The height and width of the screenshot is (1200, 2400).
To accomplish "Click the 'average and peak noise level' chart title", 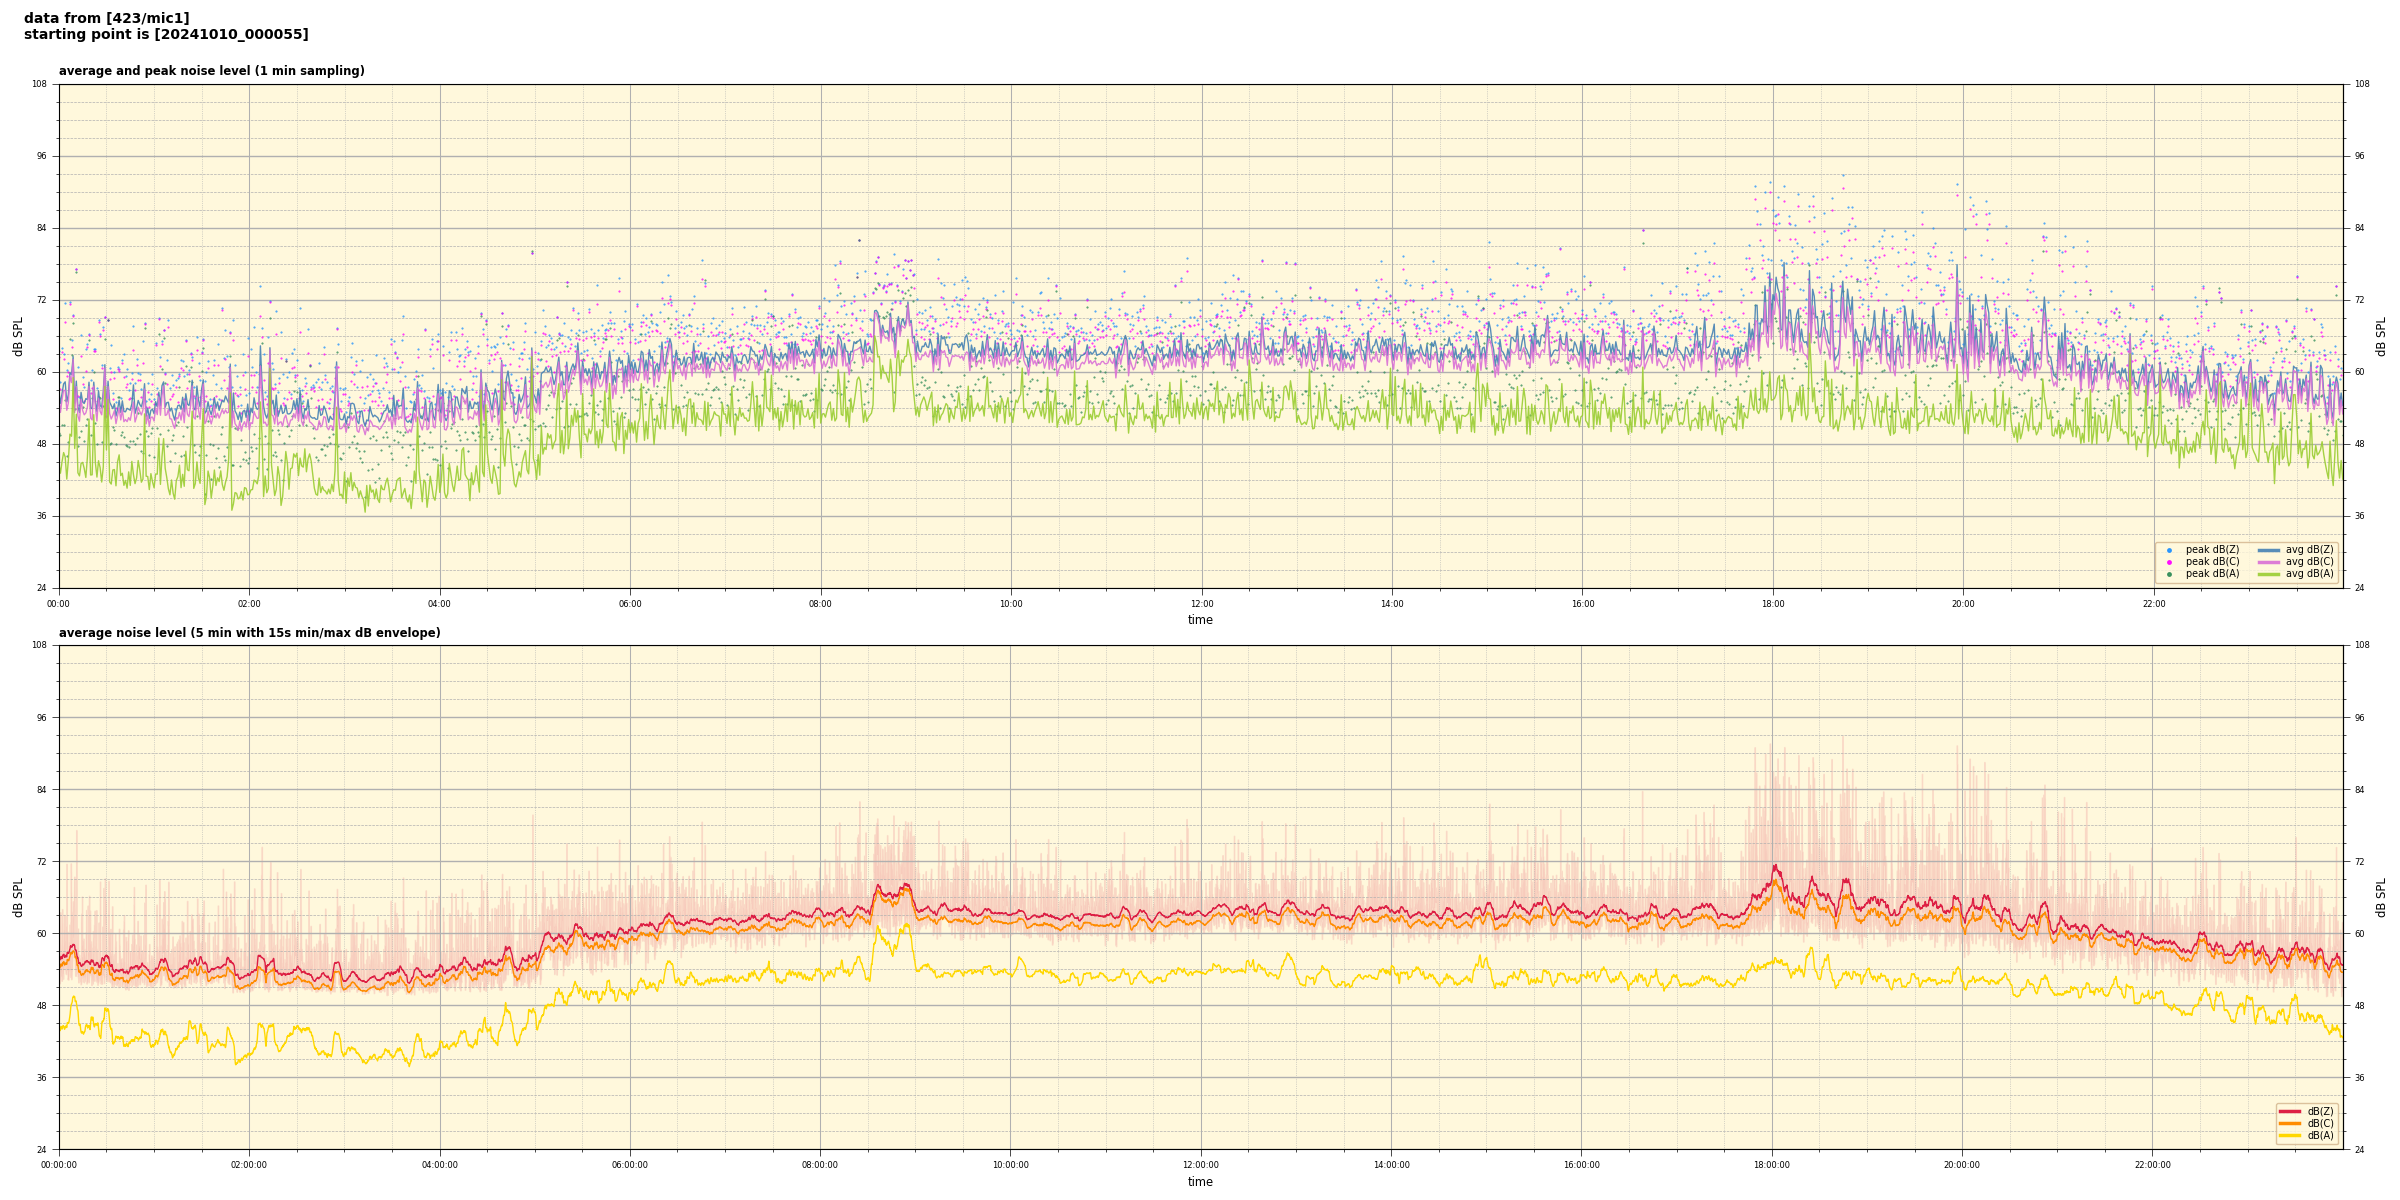I will click(211, 71).
